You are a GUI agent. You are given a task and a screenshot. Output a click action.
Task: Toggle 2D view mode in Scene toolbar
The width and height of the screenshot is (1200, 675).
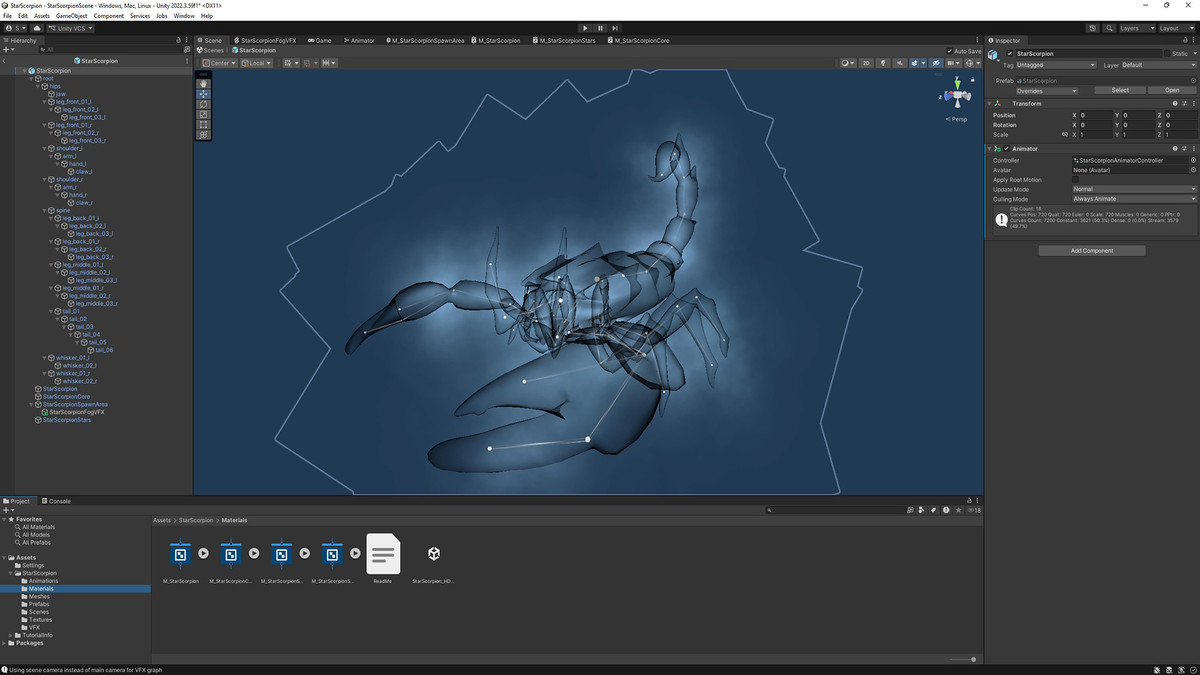click(866, 63)
